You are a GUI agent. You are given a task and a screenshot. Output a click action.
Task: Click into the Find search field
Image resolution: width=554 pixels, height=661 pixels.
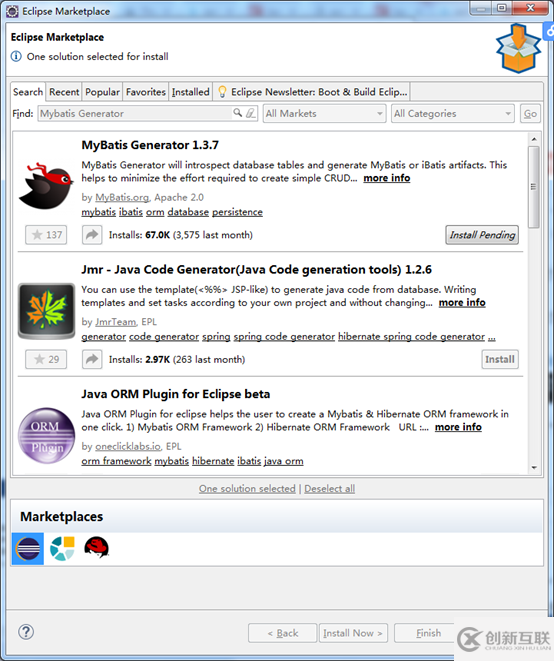pyautogui.click(x=135, y=113)
